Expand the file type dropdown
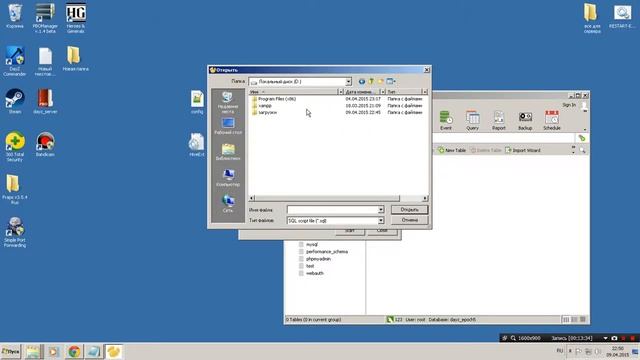This screenshot has height=360, width=640. [x=380, y=220]
